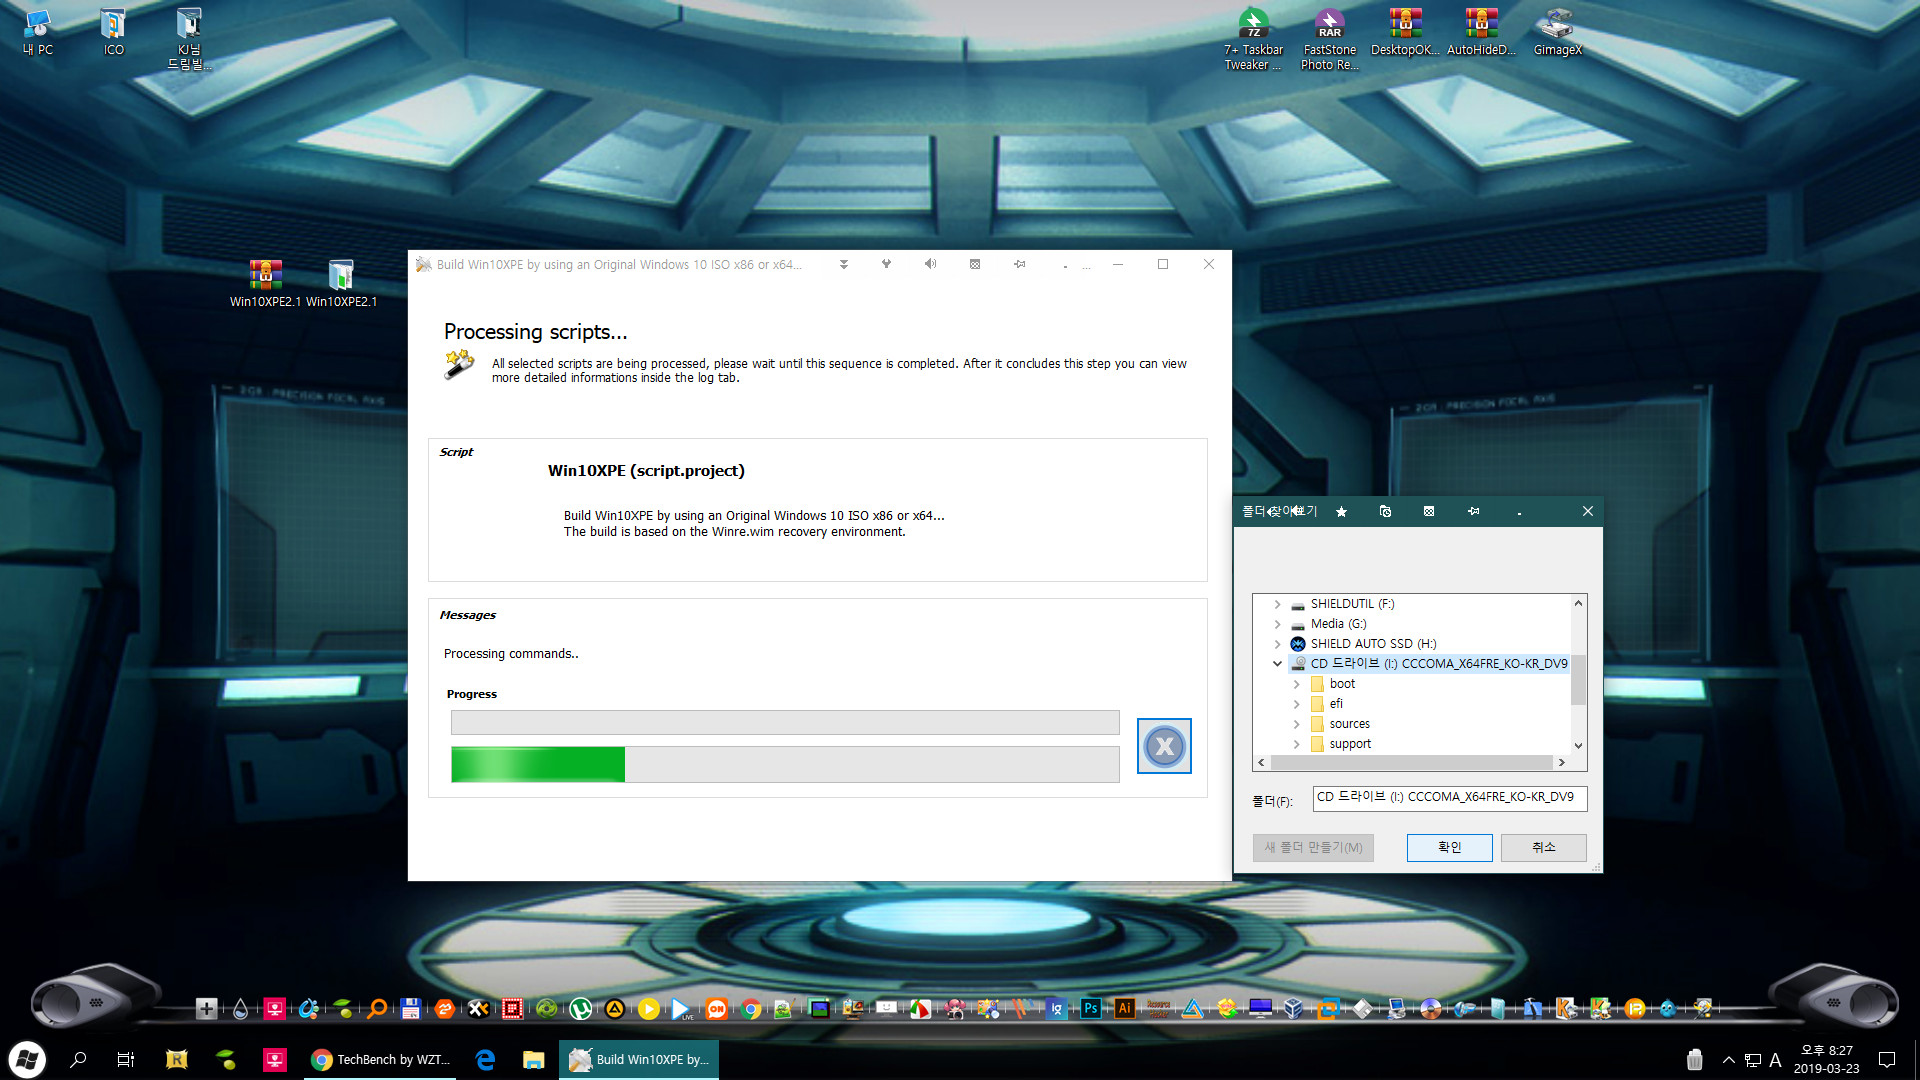Click the folder tree horizontal scrollbar
This screenshot has height=1080, width=1920.
1411,762
